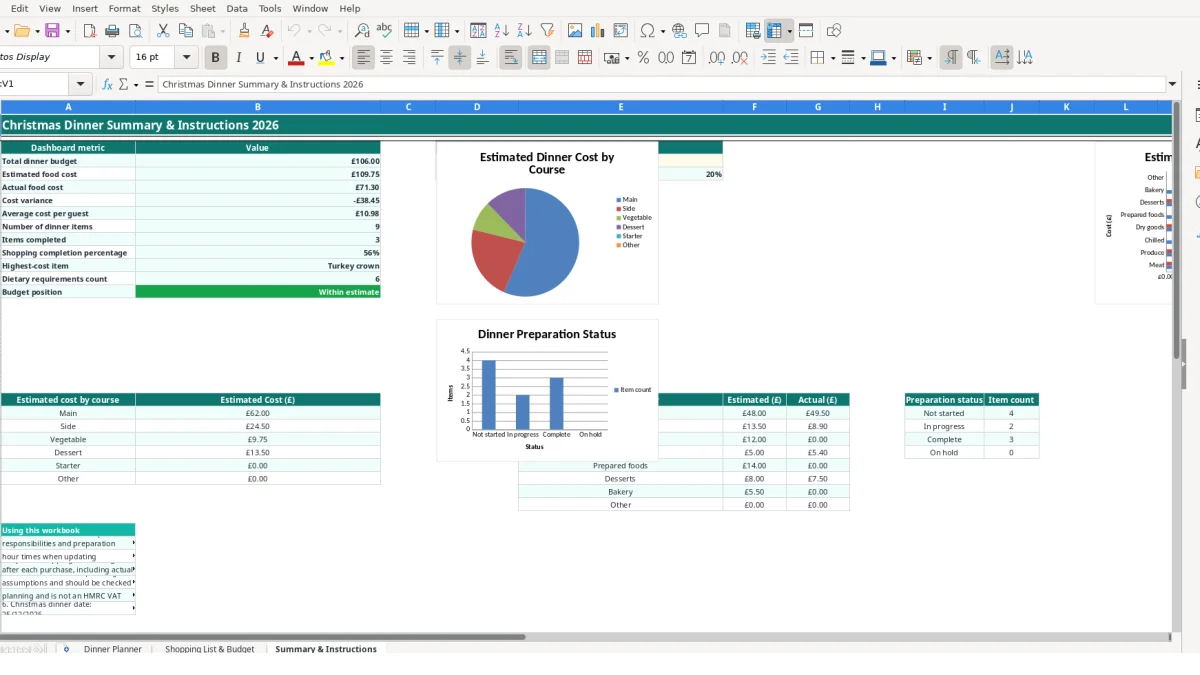This screenshot has height=675, width=1200.
Task: Select column E header
Action: click(621, 107)
